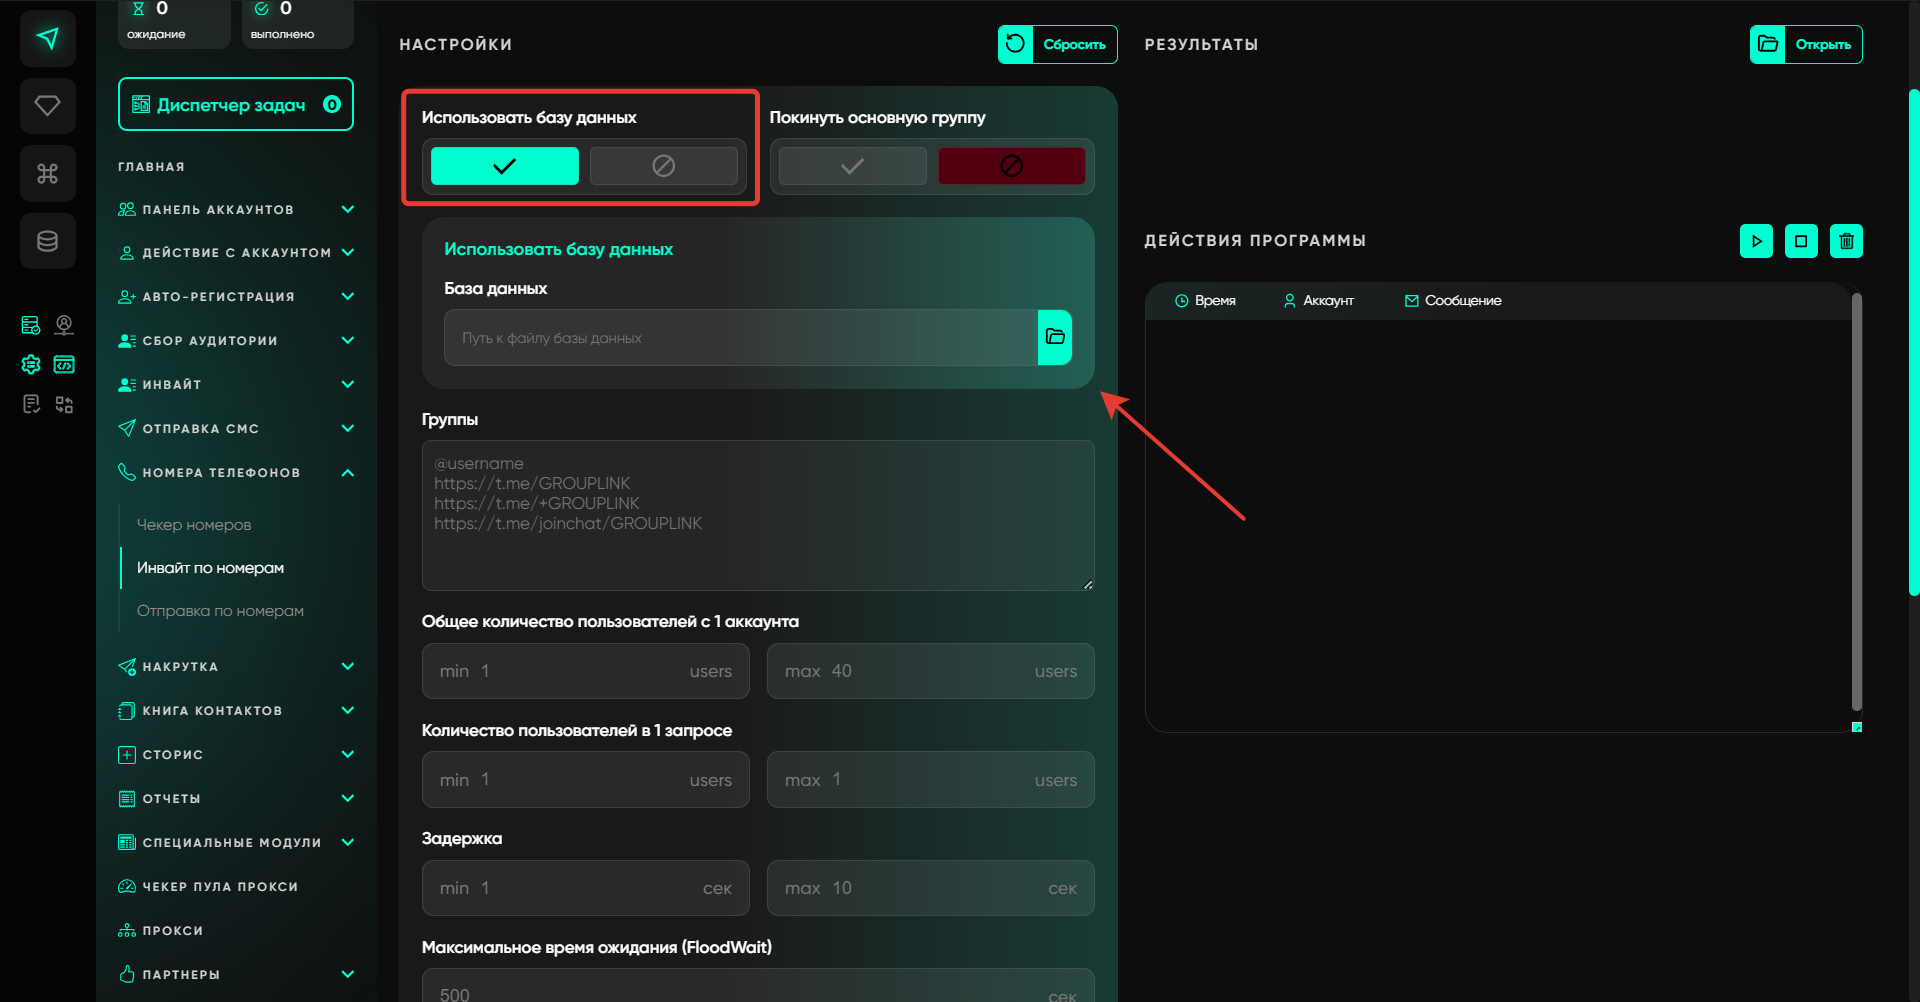Open the diamond icon in left rail
The height and width of the screenshot is (1002, 1920).
pos(47,106)
